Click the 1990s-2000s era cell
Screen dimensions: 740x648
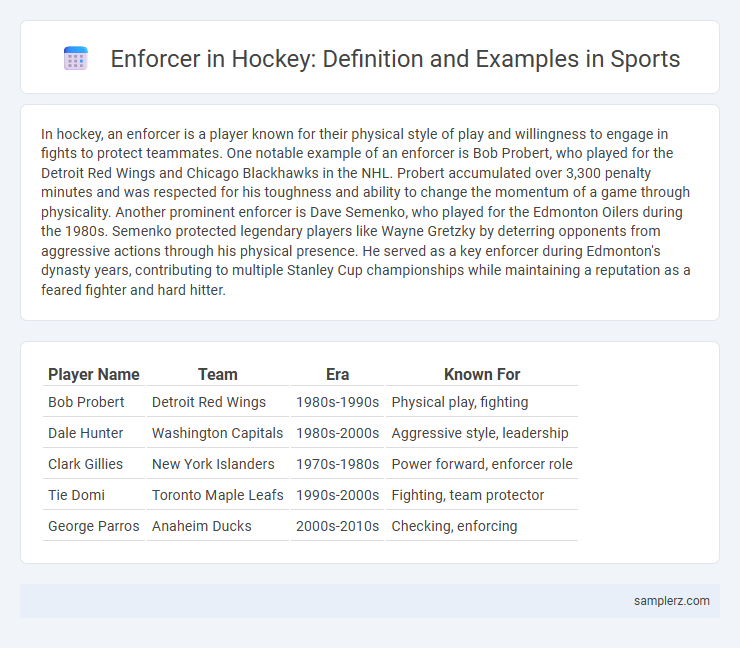[337, 495]
